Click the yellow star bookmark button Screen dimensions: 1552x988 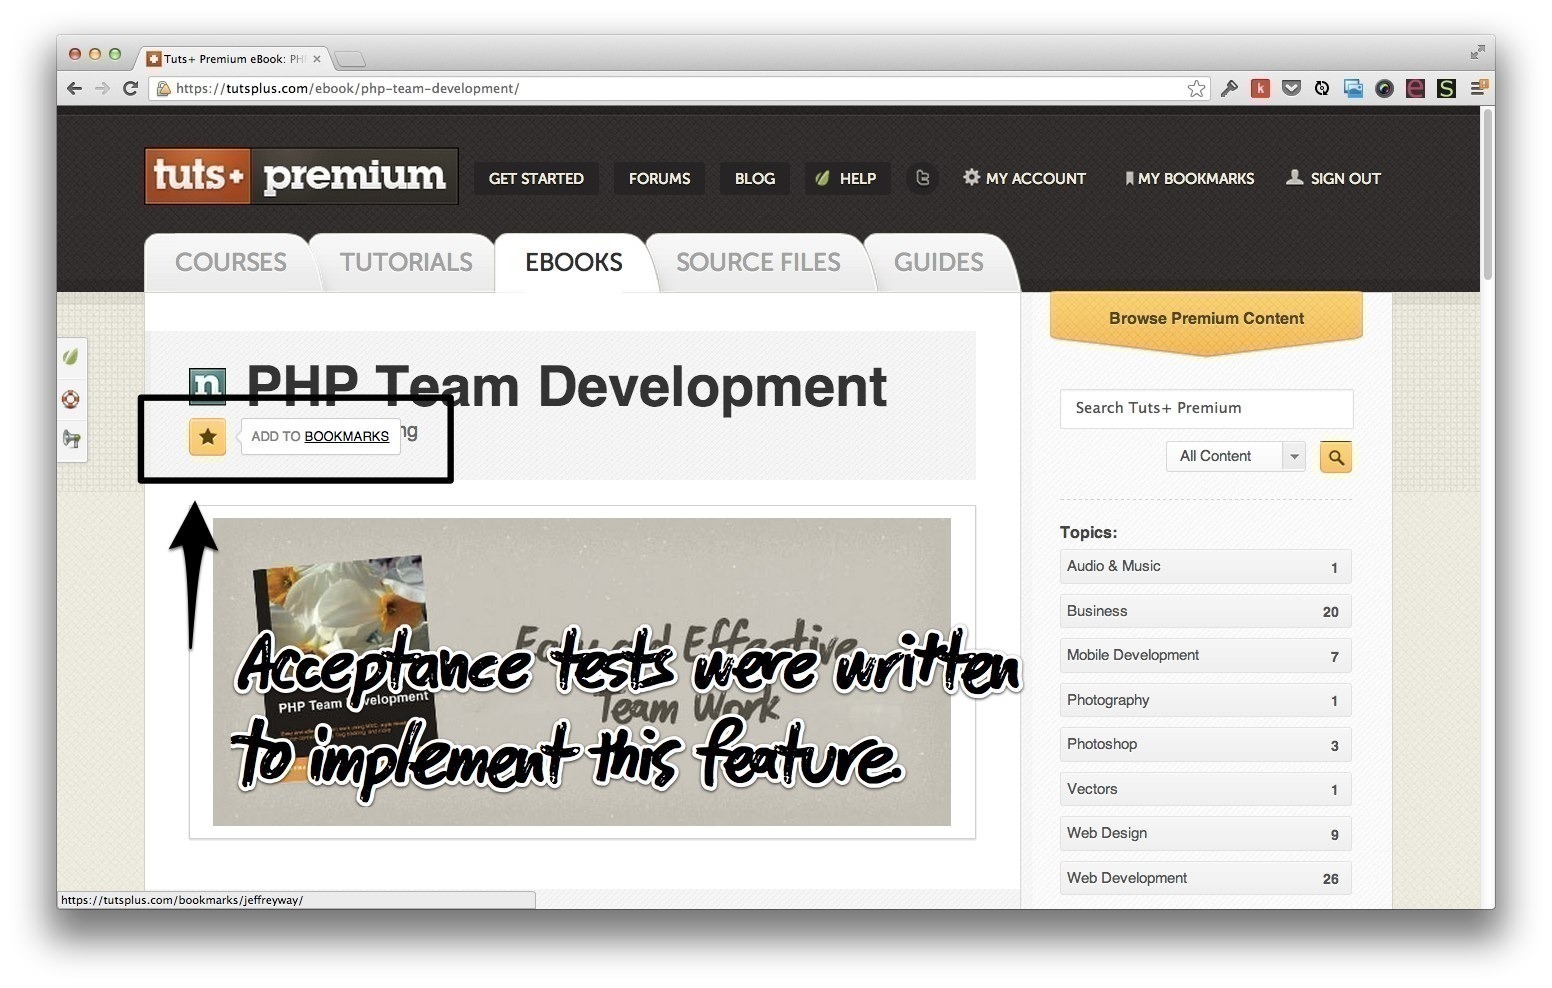[x=208, y=436]
